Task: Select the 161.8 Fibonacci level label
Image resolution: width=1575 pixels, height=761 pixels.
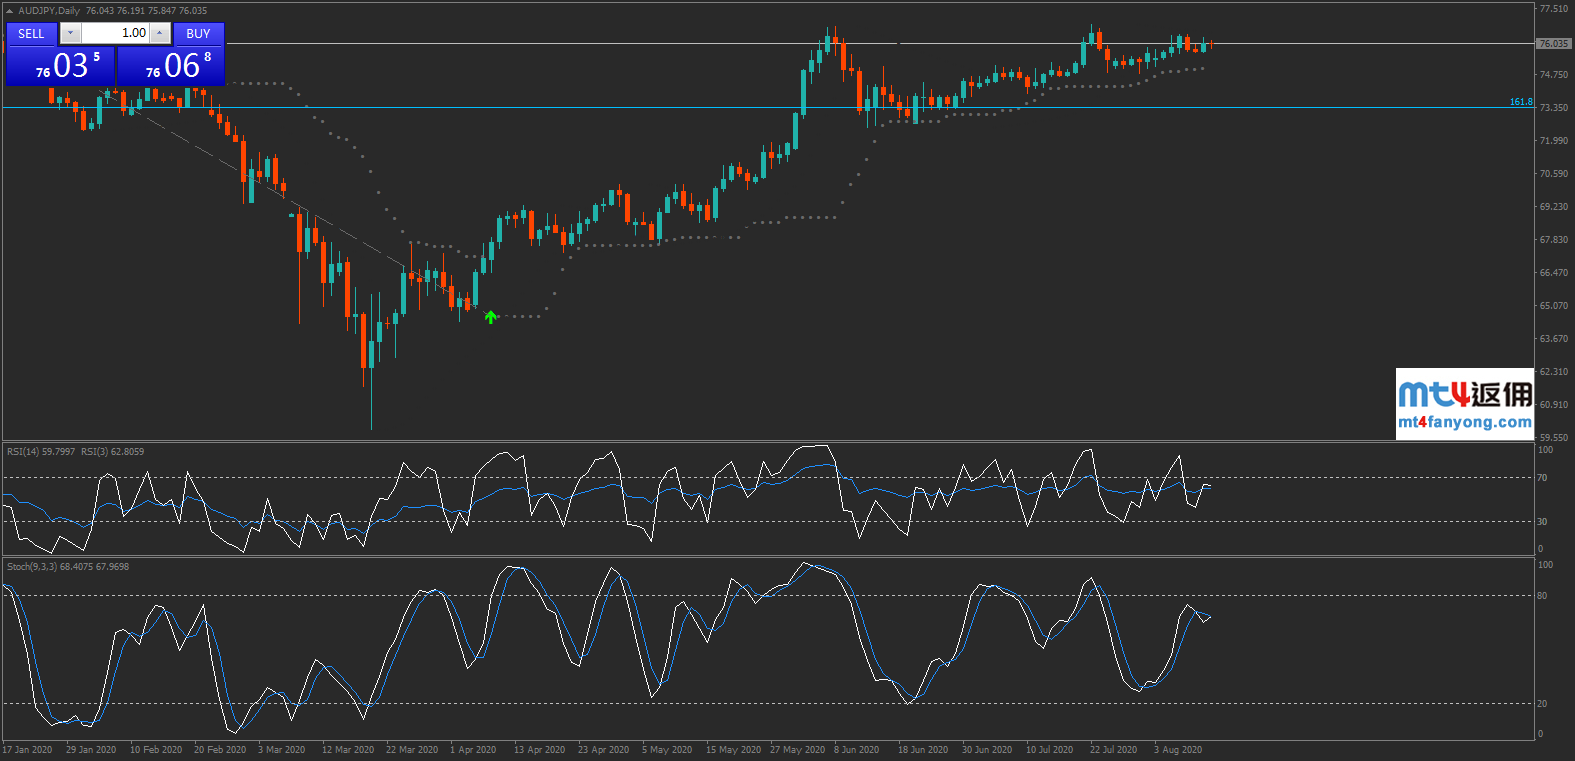Action: pyautogui.click(x=1520, y=102)
